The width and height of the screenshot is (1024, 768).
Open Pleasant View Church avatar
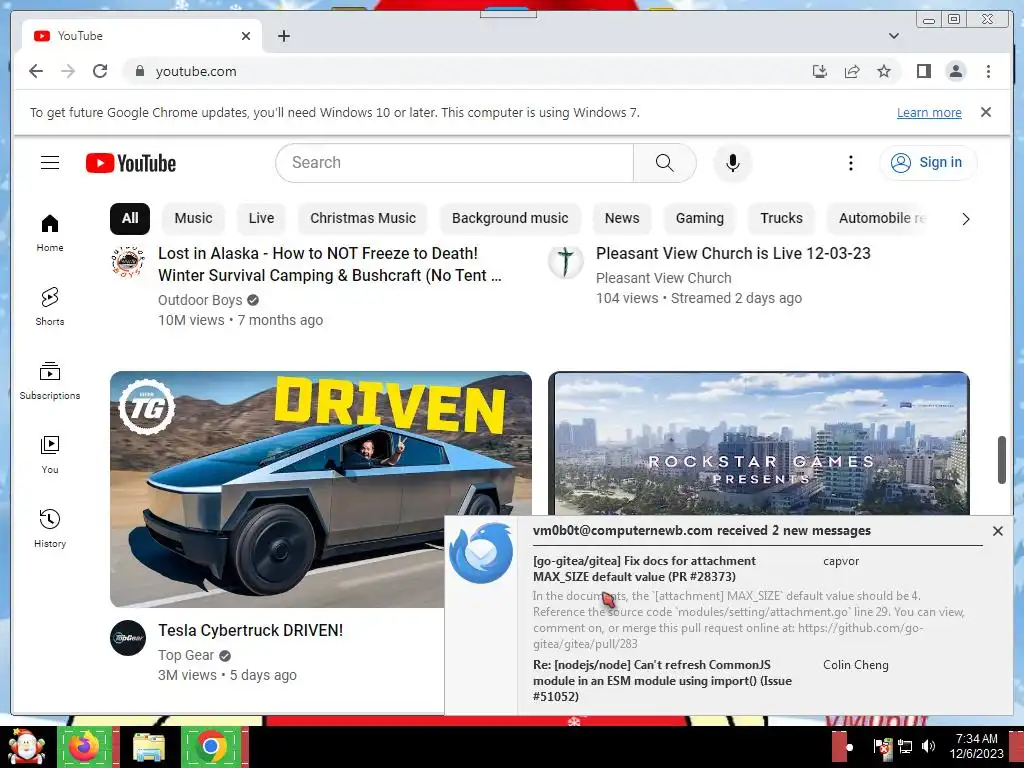[x=566, y=262]
